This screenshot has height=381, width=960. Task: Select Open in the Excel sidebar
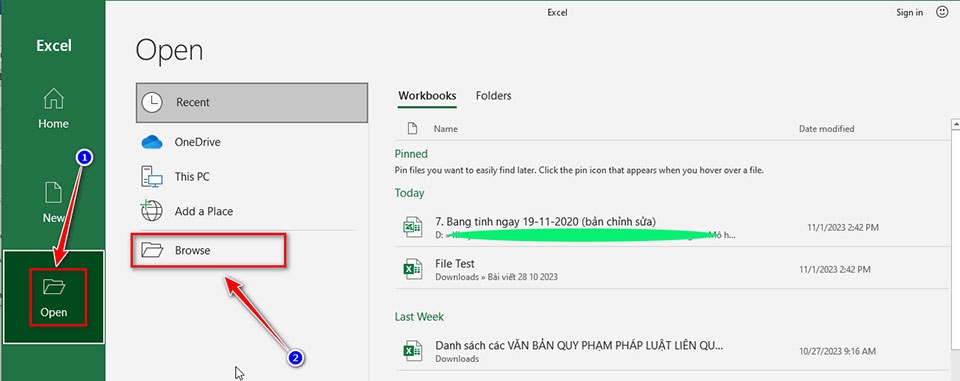(53, 297)
